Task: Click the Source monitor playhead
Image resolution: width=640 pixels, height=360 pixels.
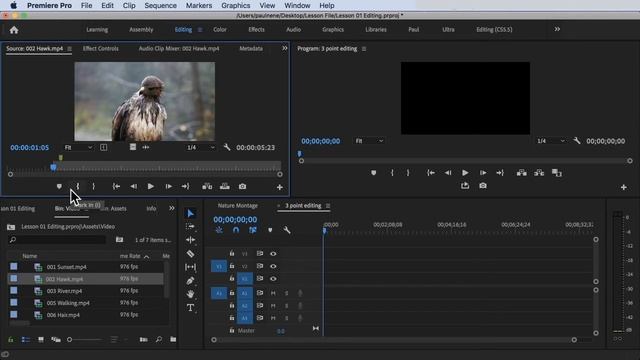Action: pyautogui.click(x=53, y=167)
